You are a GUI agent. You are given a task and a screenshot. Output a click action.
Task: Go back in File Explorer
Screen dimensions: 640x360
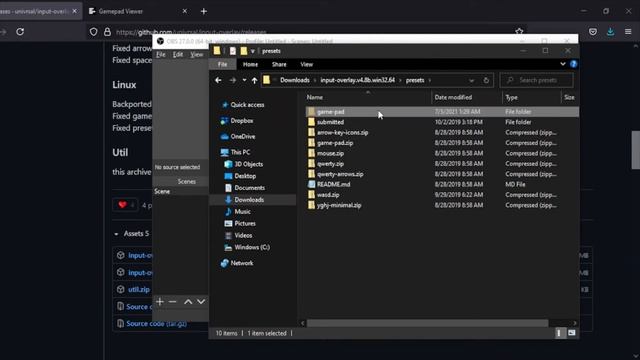[218, 80]
